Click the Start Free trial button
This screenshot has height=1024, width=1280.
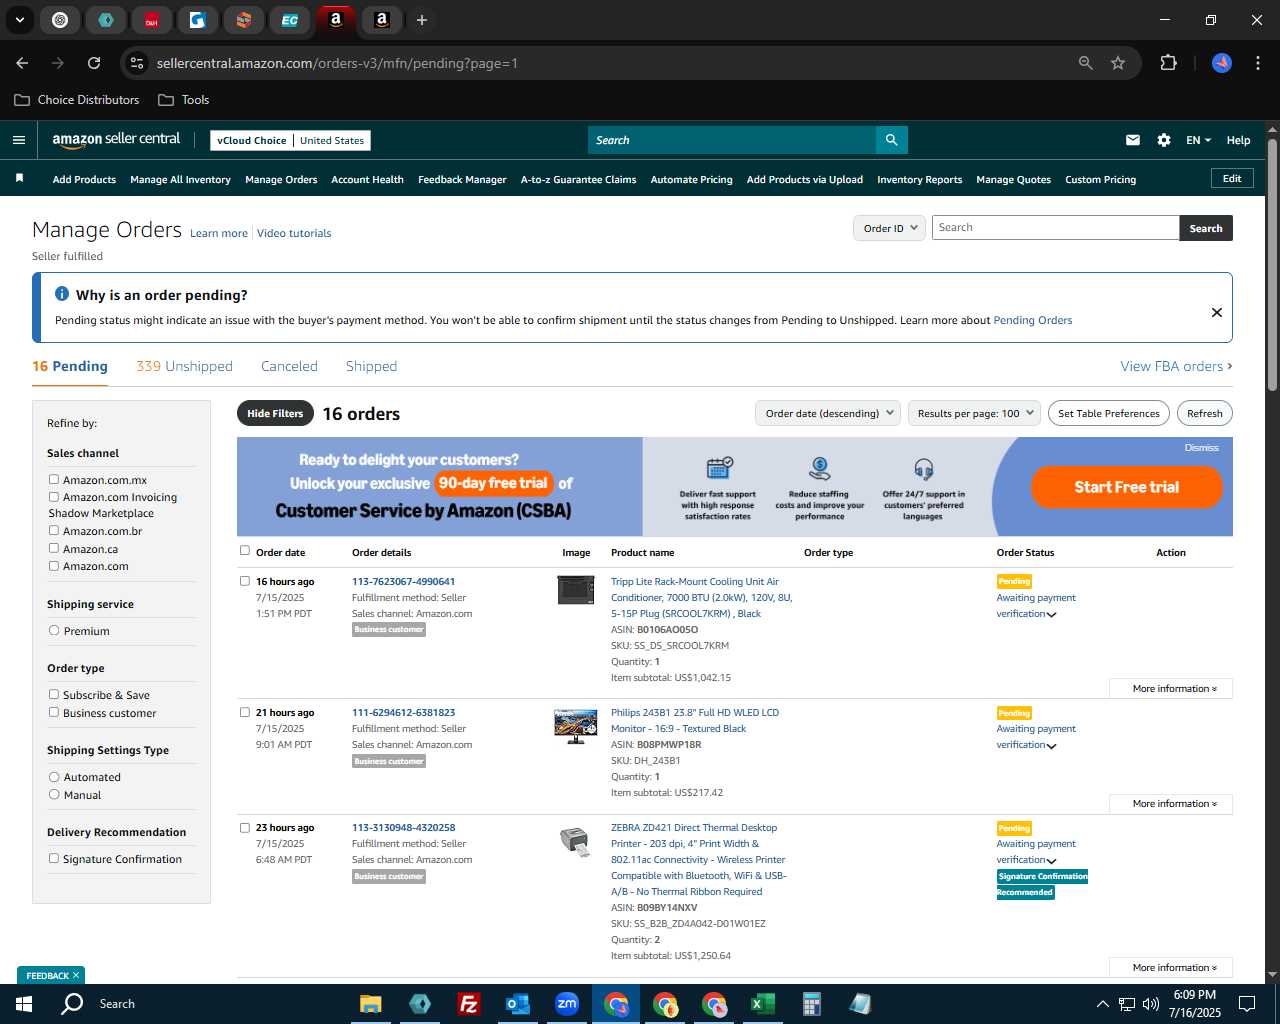pyautogui.click(x=1127, y=487)
